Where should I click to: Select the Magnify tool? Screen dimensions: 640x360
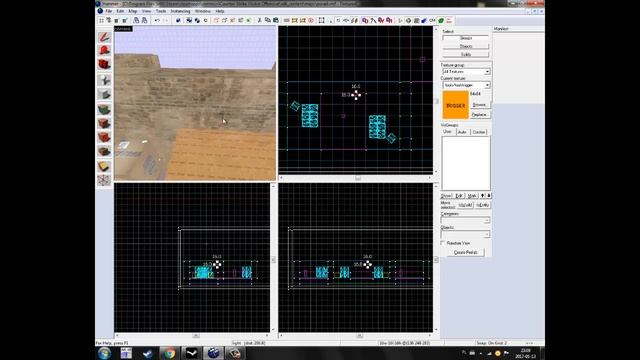pyautogui.click(x=104, y=51)
